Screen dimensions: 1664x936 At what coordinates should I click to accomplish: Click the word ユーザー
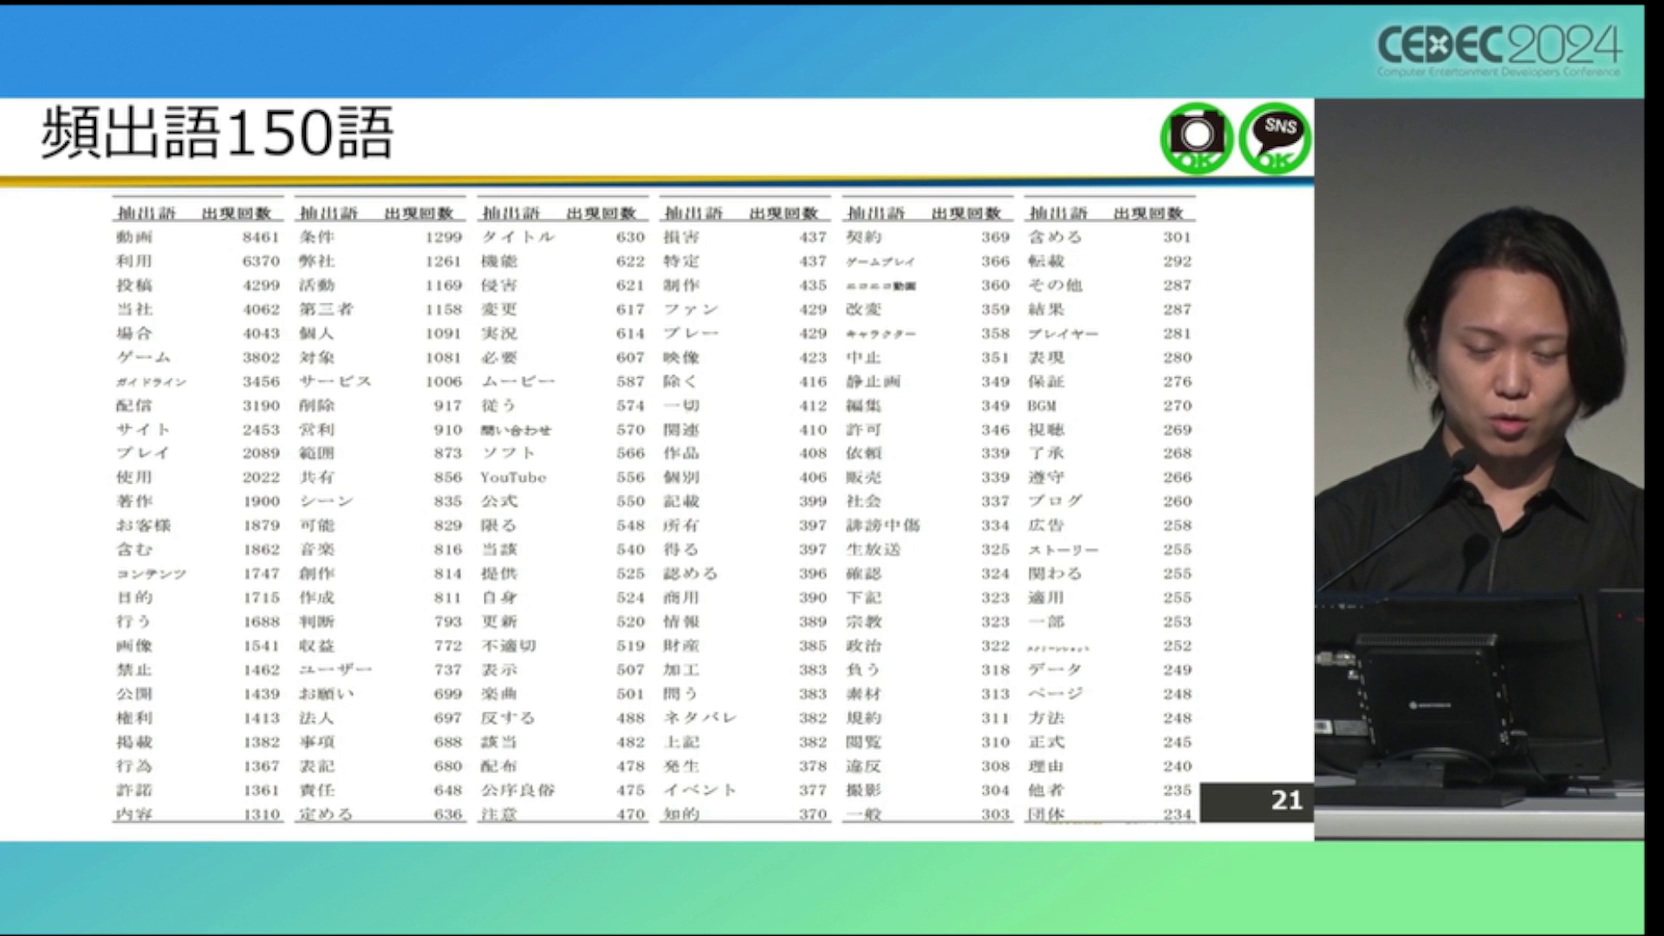pos(335,670)
